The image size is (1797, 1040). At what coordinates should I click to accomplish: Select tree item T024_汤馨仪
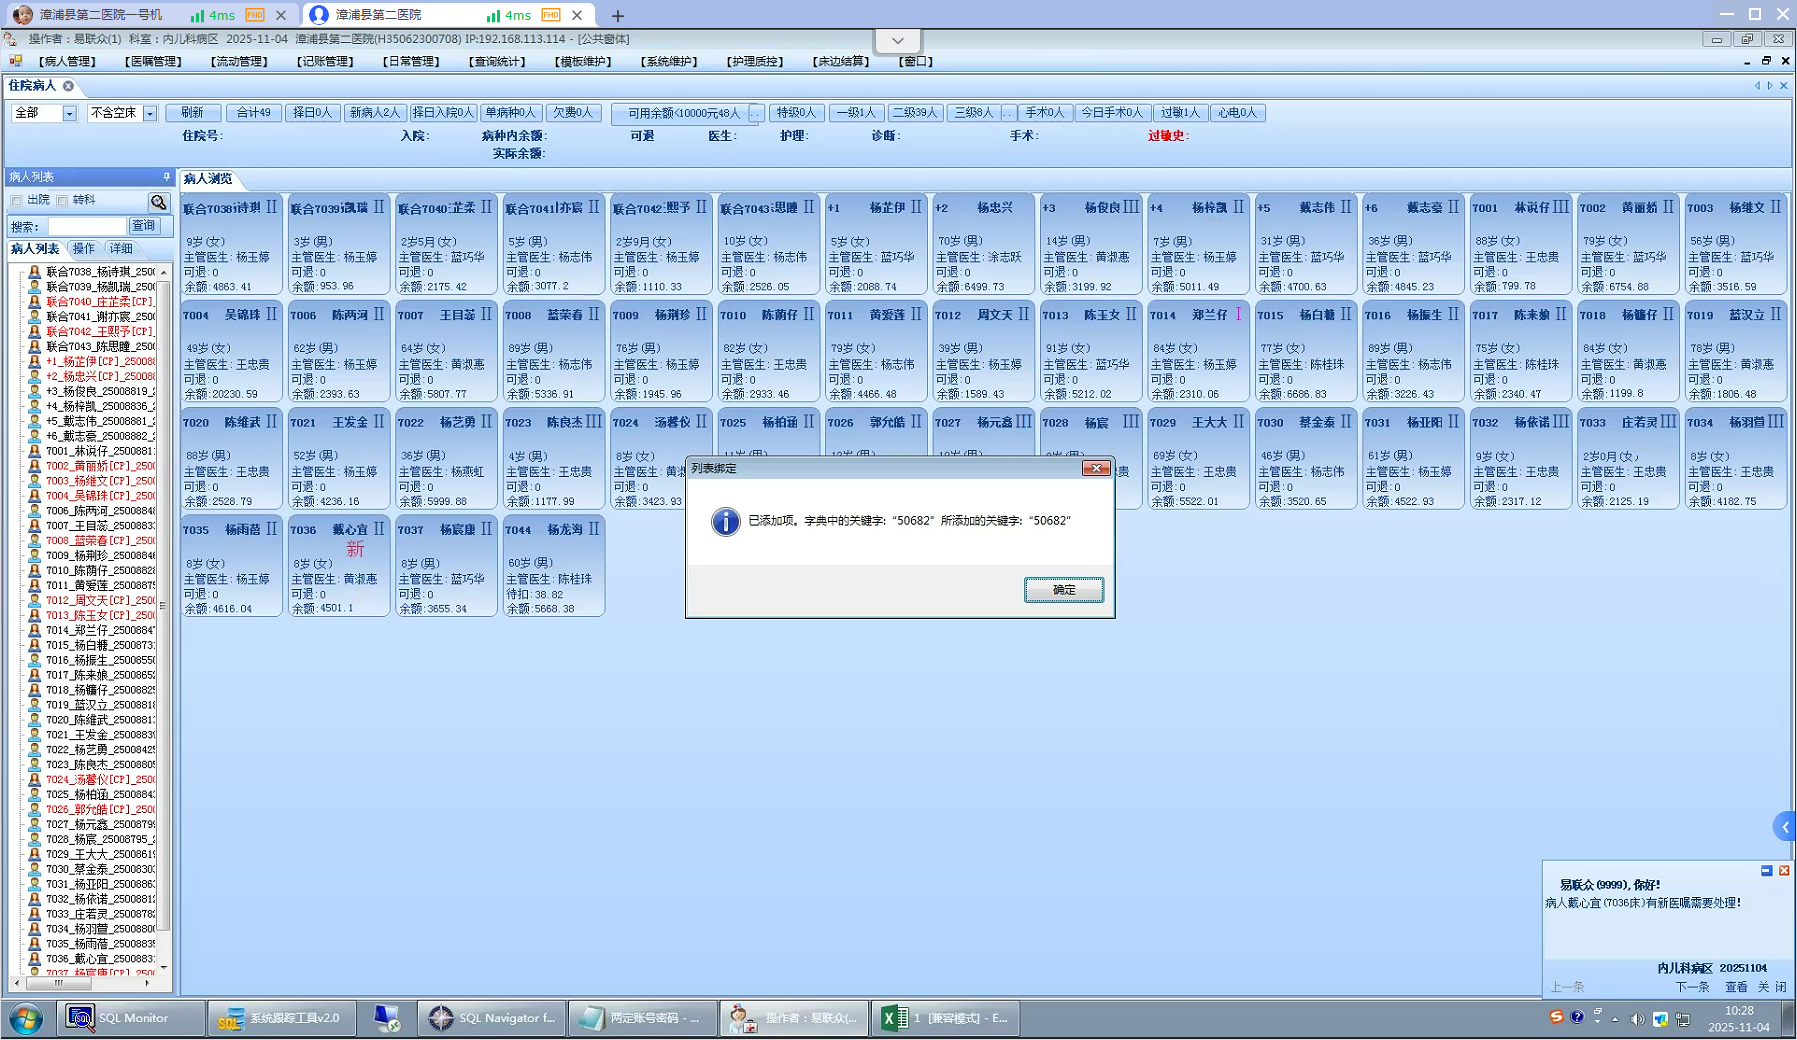[100, 780]
